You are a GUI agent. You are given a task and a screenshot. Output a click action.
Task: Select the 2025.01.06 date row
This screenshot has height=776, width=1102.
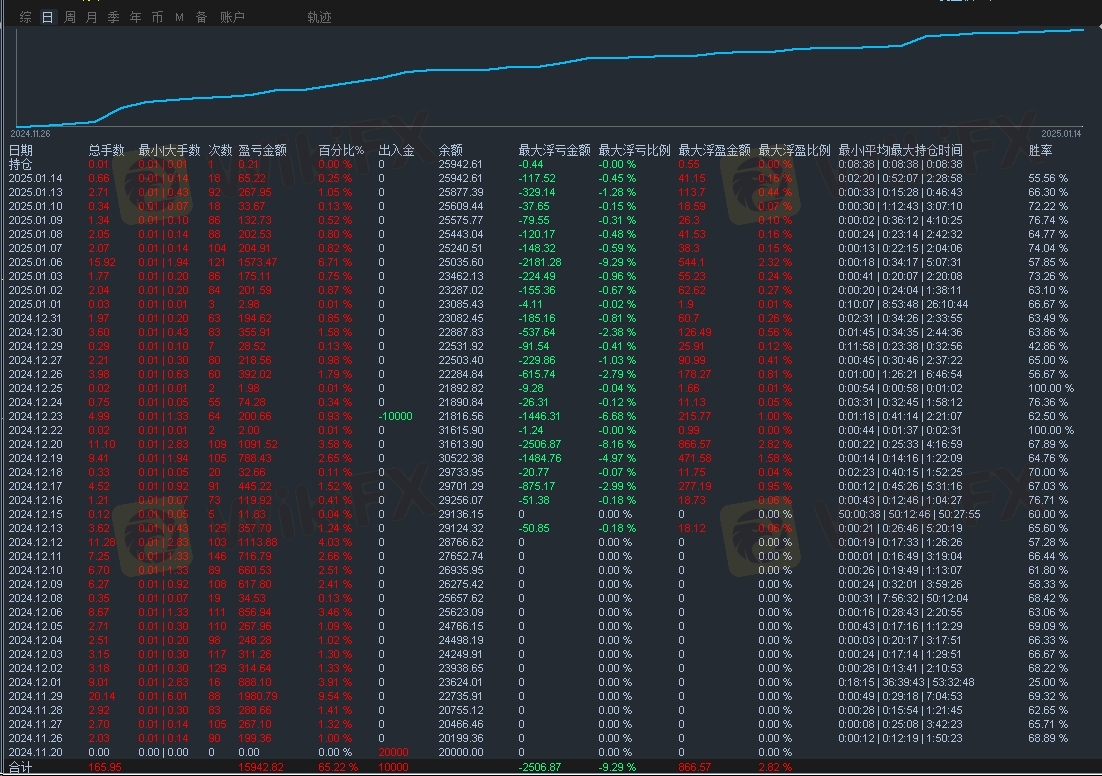tap(35, 262)
